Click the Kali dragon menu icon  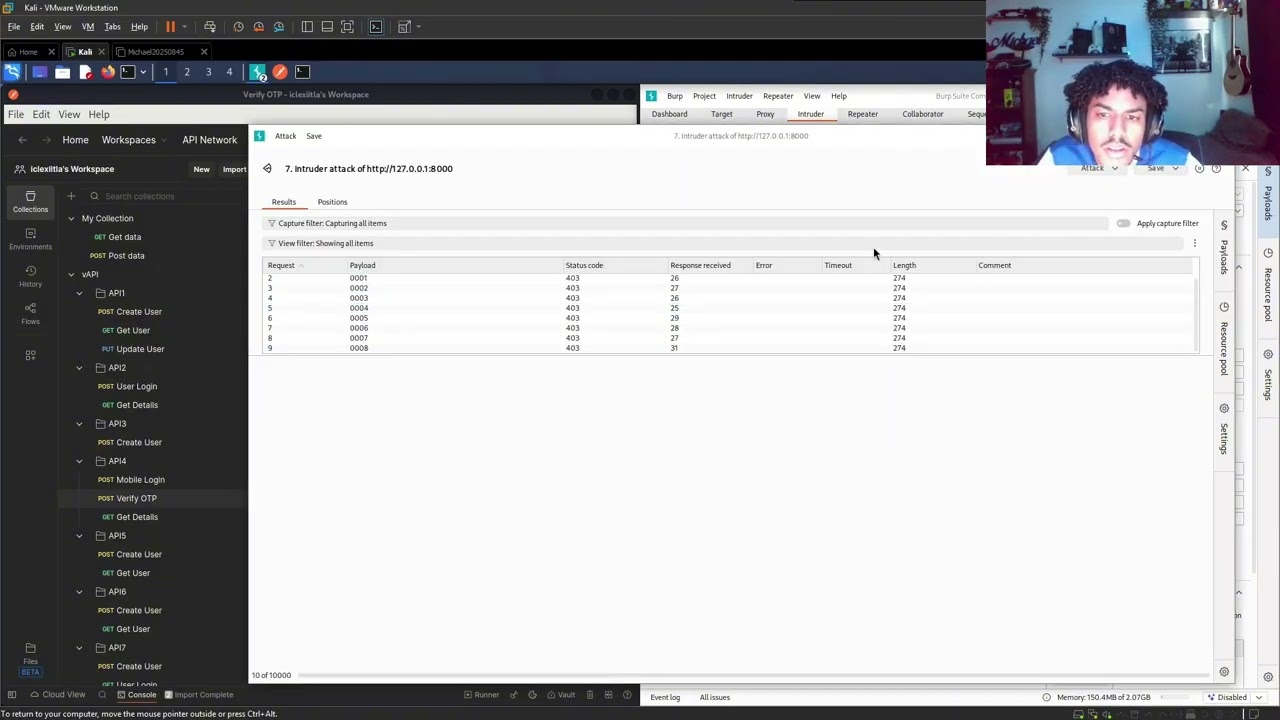(x=12, y=72)
